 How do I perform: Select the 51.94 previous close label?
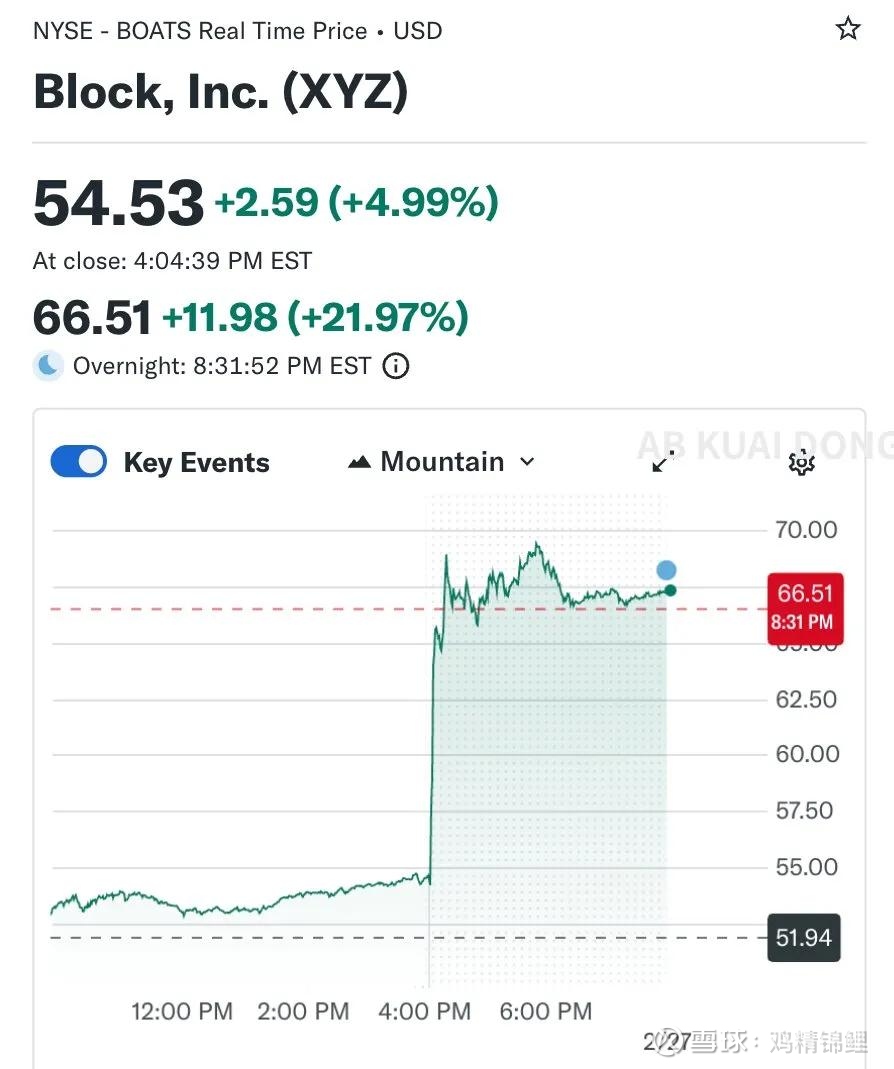pyautogui.click(x=803, y=937)
